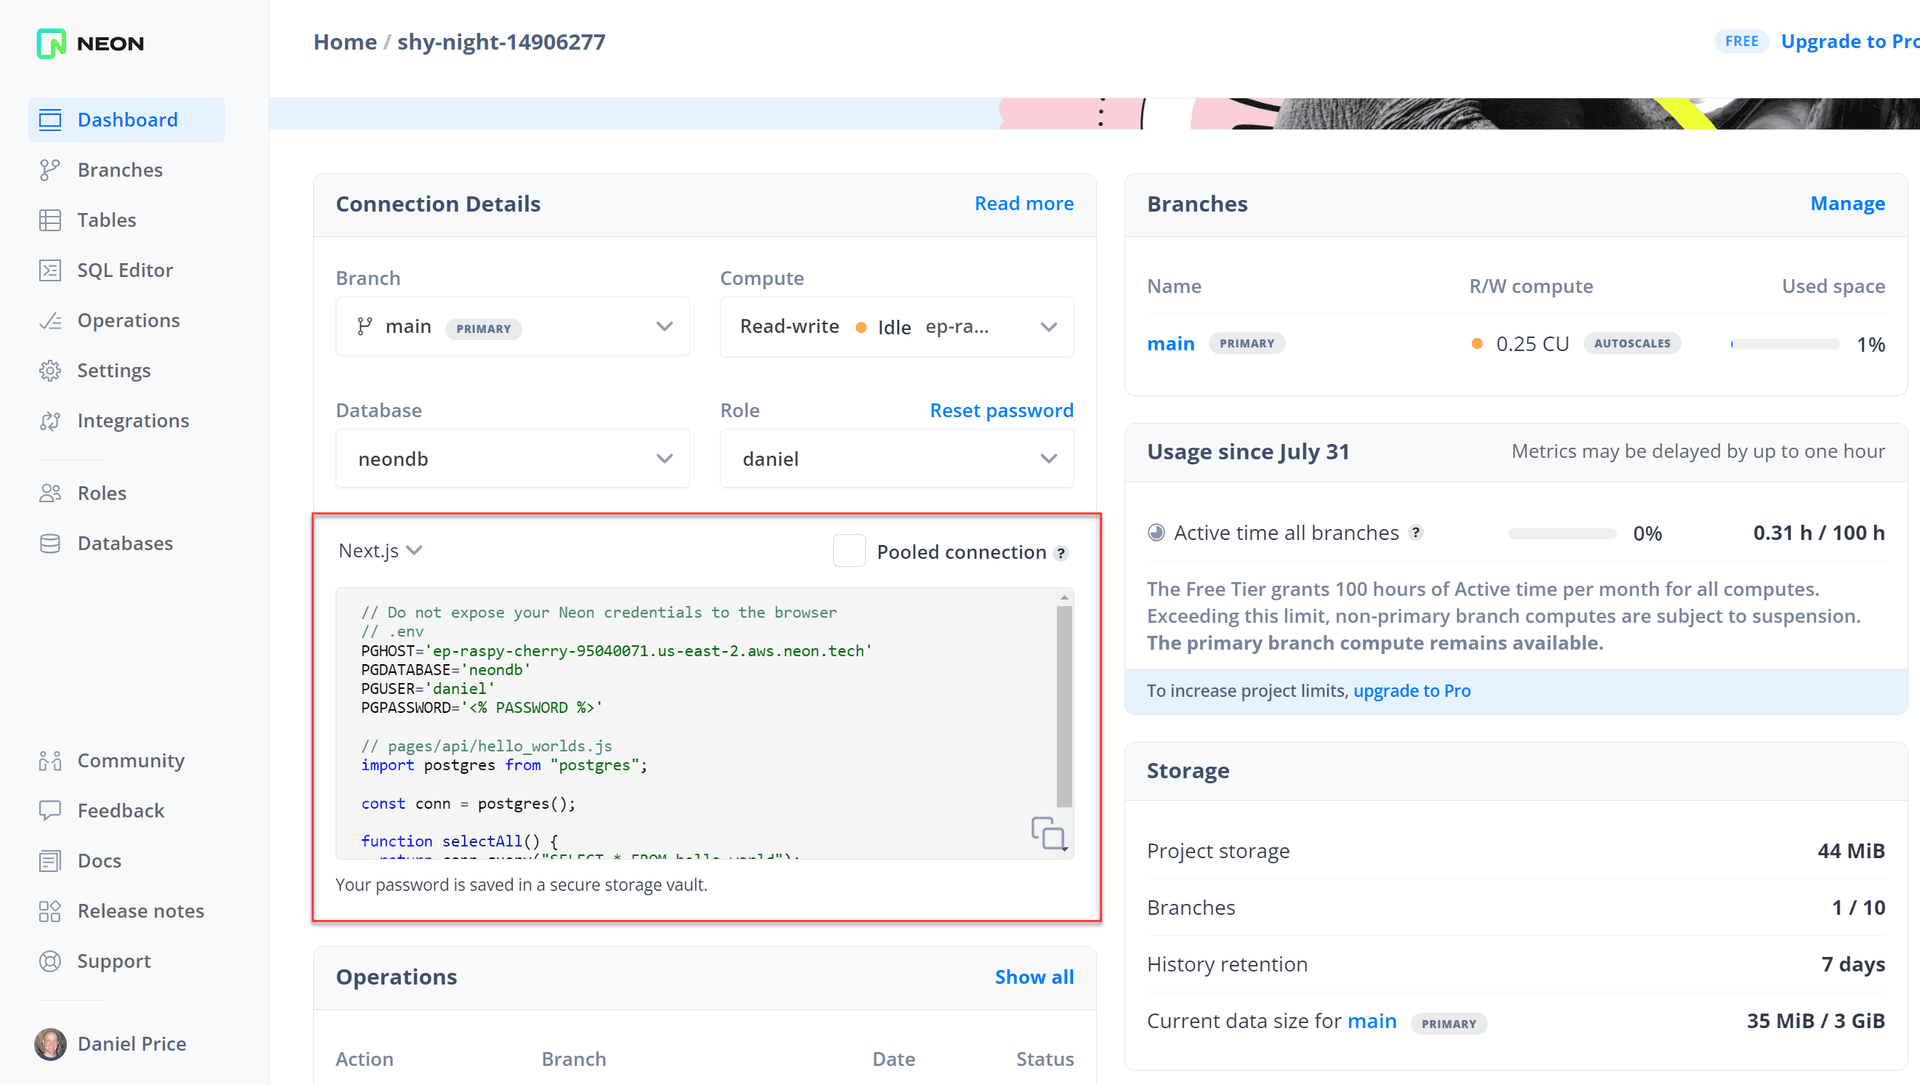The width and height of the screenshot is (1920, 1085).
Task: Click the Branches sidebar icon
Action: tap(50, 170)
